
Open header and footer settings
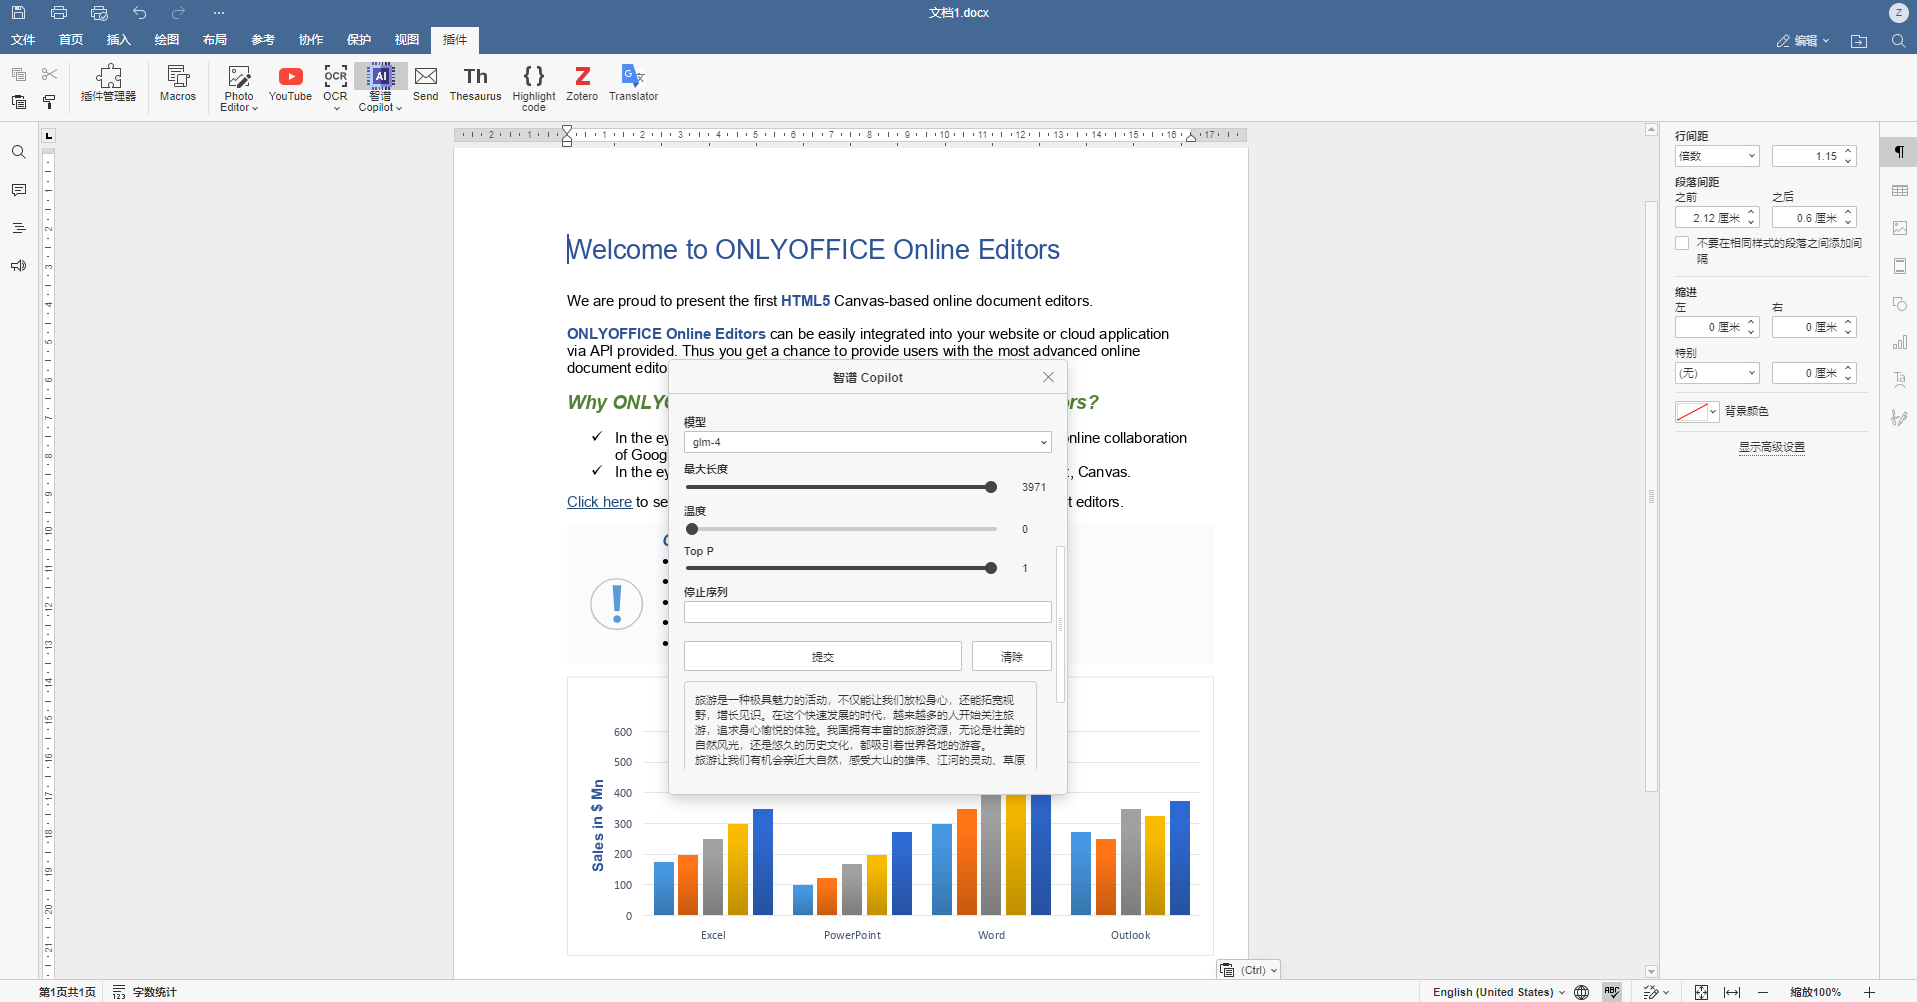pyautogui.click(x=1899, y=266)
